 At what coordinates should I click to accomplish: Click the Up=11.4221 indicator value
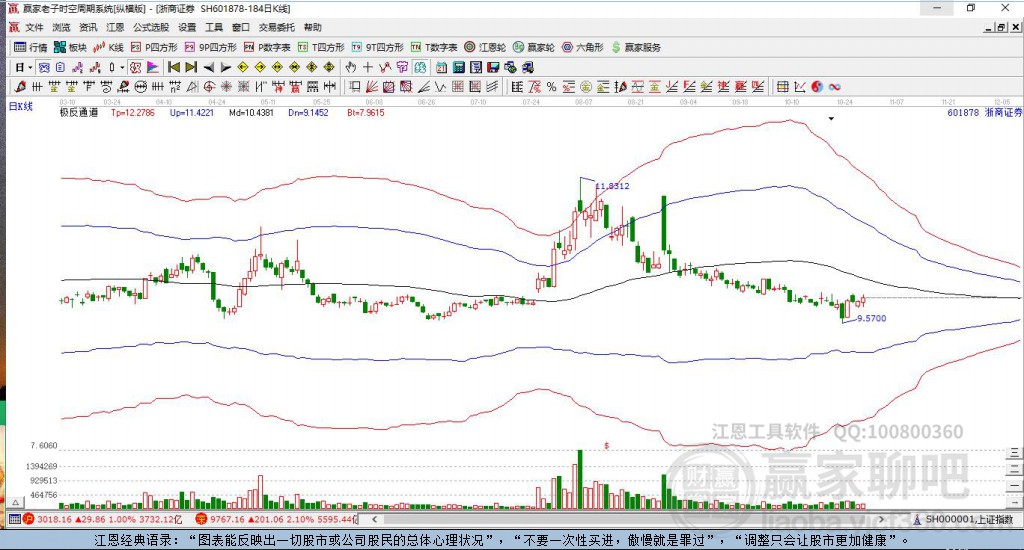coord(192,112)
